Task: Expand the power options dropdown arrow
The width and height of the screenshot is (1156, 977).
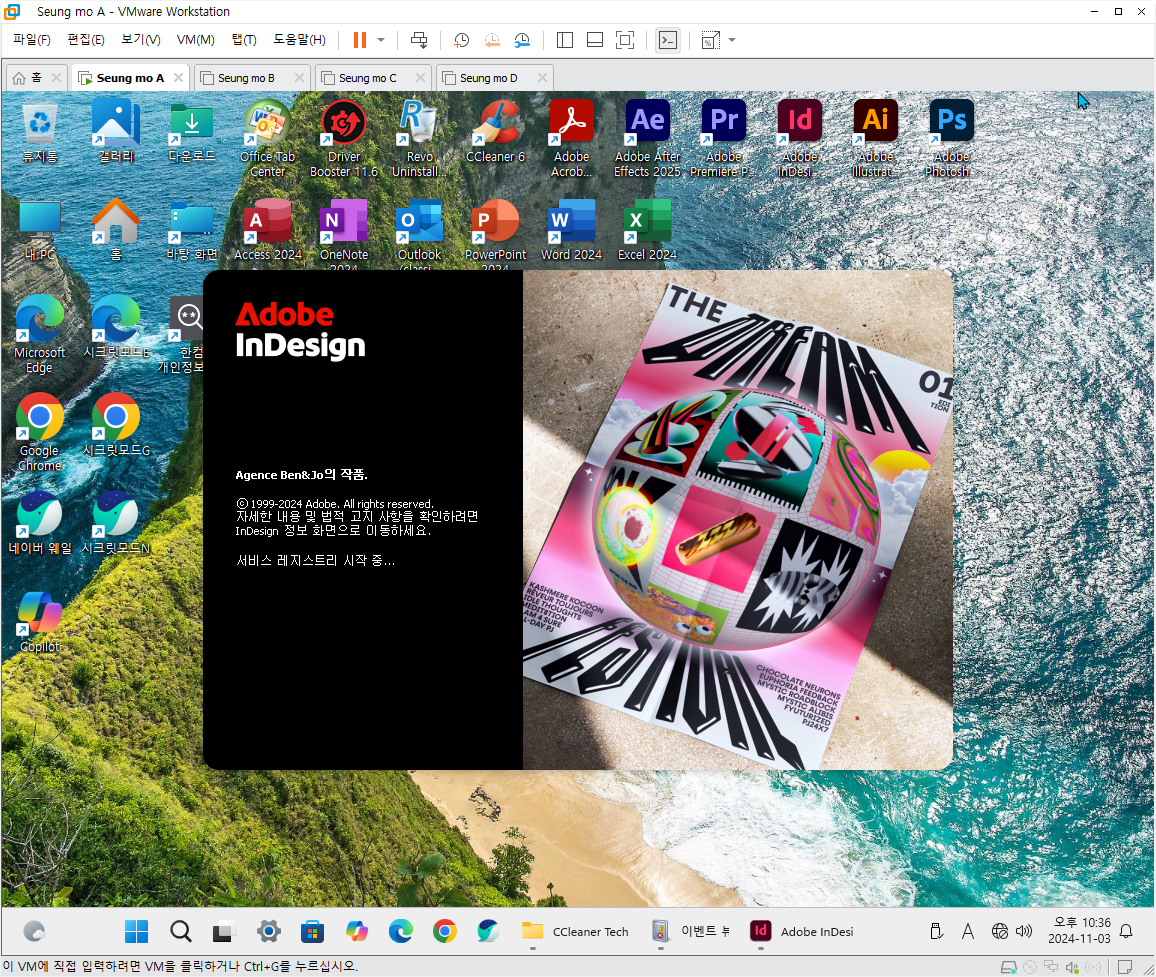Action: click(381, 40)
